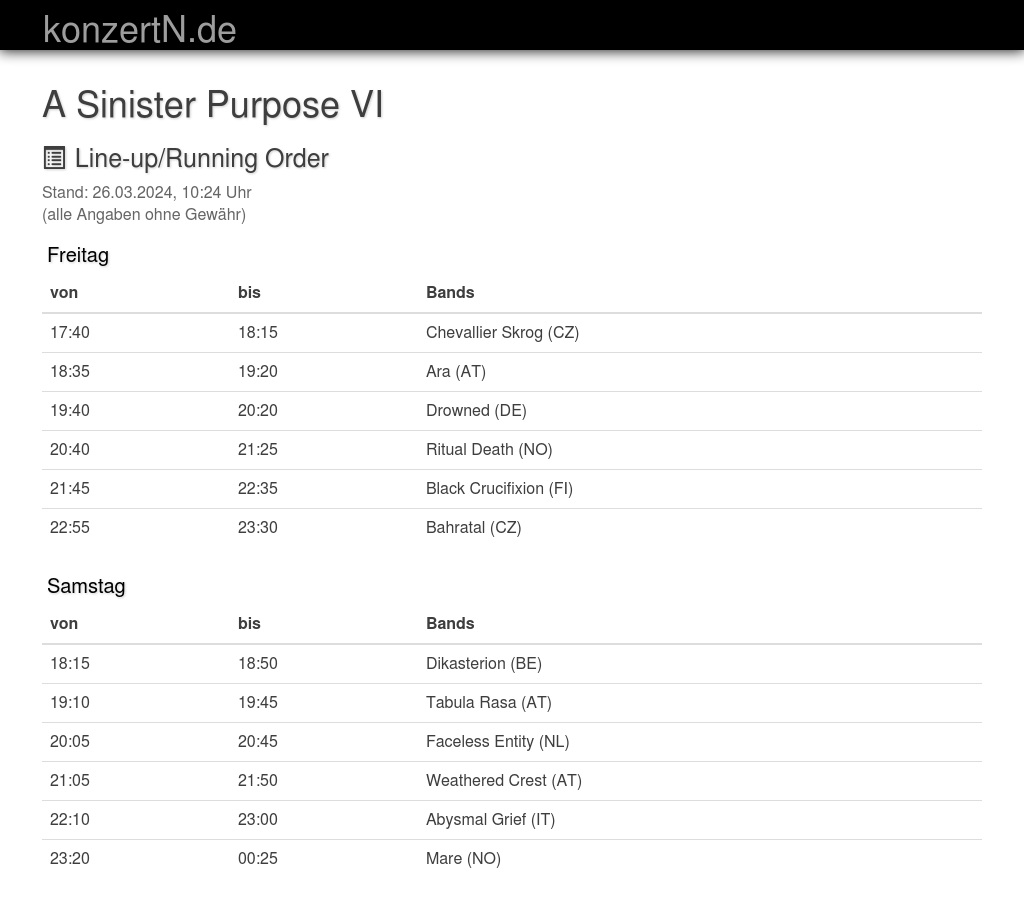The image size is (1024, 898).
Task: Click the Ritual Death (NO) entry
Action: tap(489, 449)
